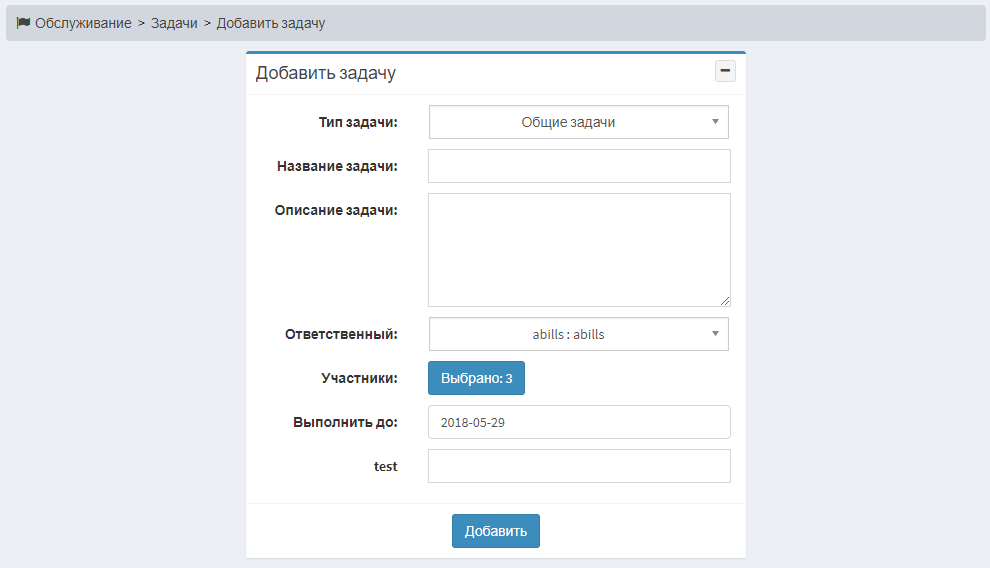Click the Добавить задачу panel title
This screenshot has width=990, height=568.
click(326, 73)
